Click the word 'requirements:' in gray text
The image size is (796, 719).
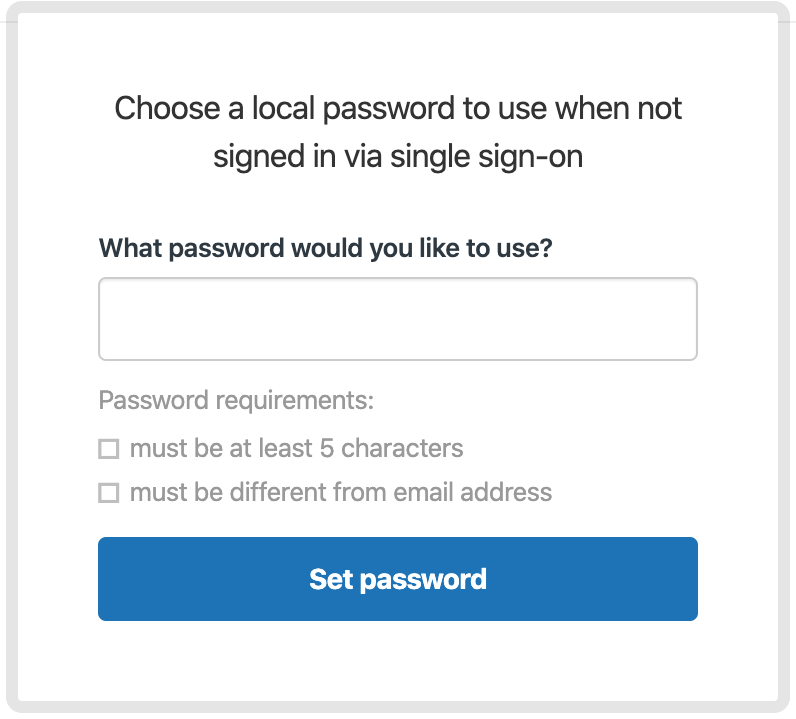tap(295, 401)
